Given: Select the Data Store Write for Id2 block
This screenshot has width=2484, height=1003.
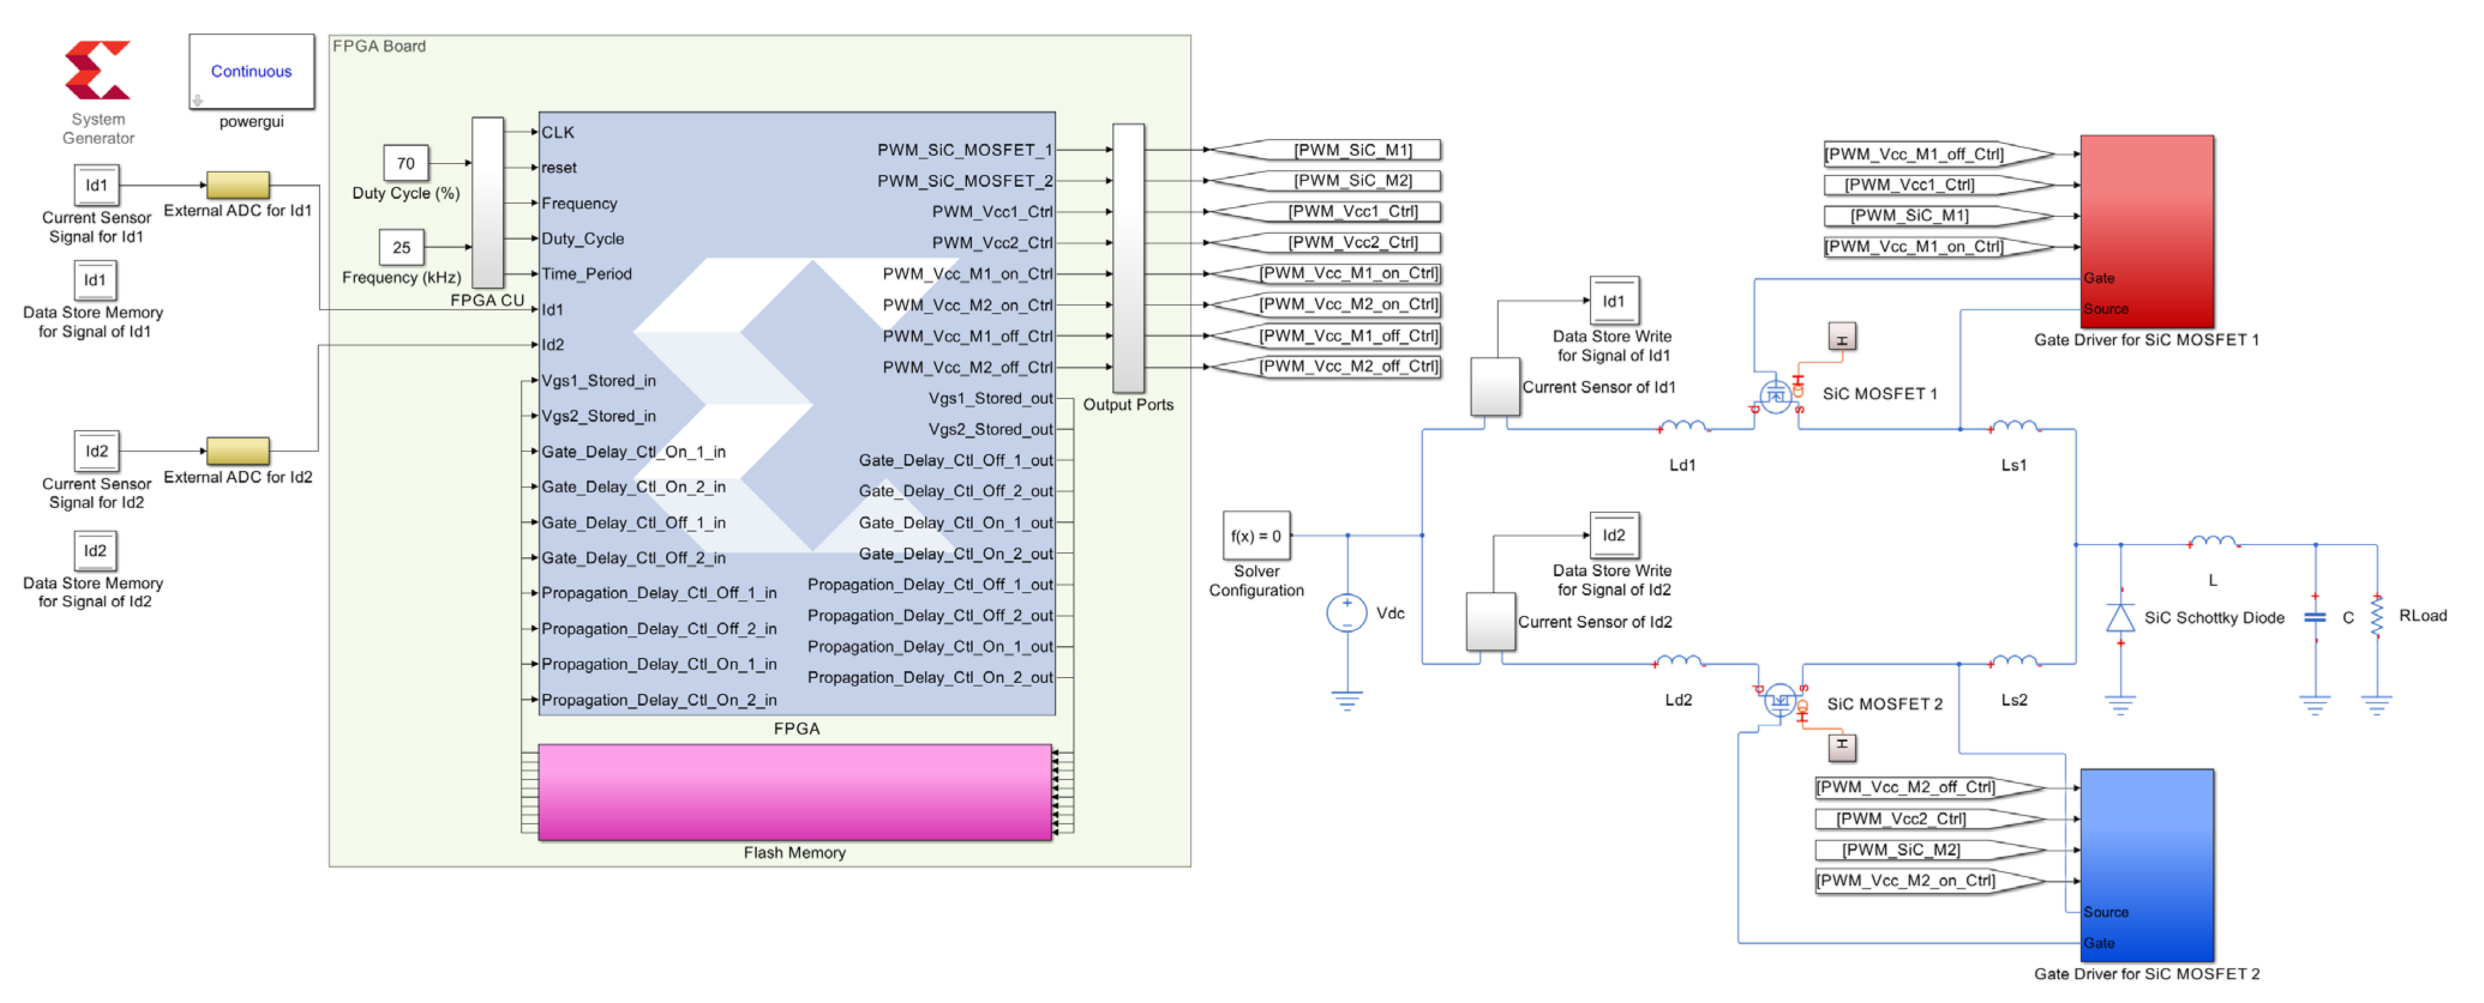Looking at the screenshot, I should tap(1613, 536).
